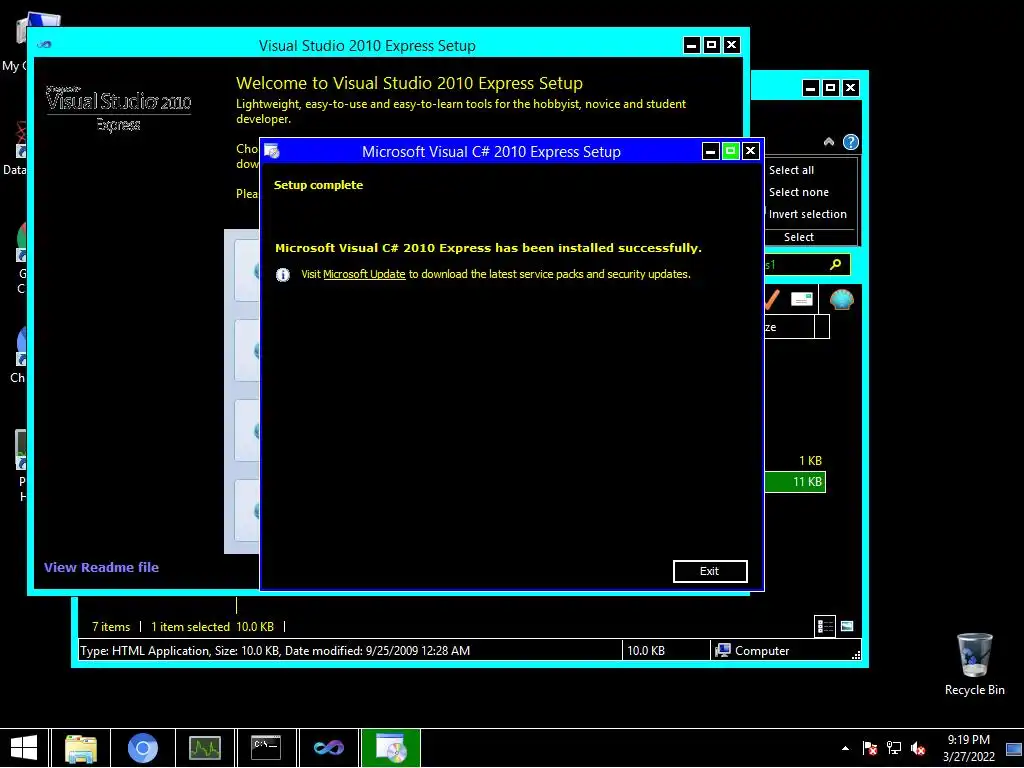Click the Action Center flag tray icon
The height and width of the screenshot is (768, 1024).
tap(870, 748)
